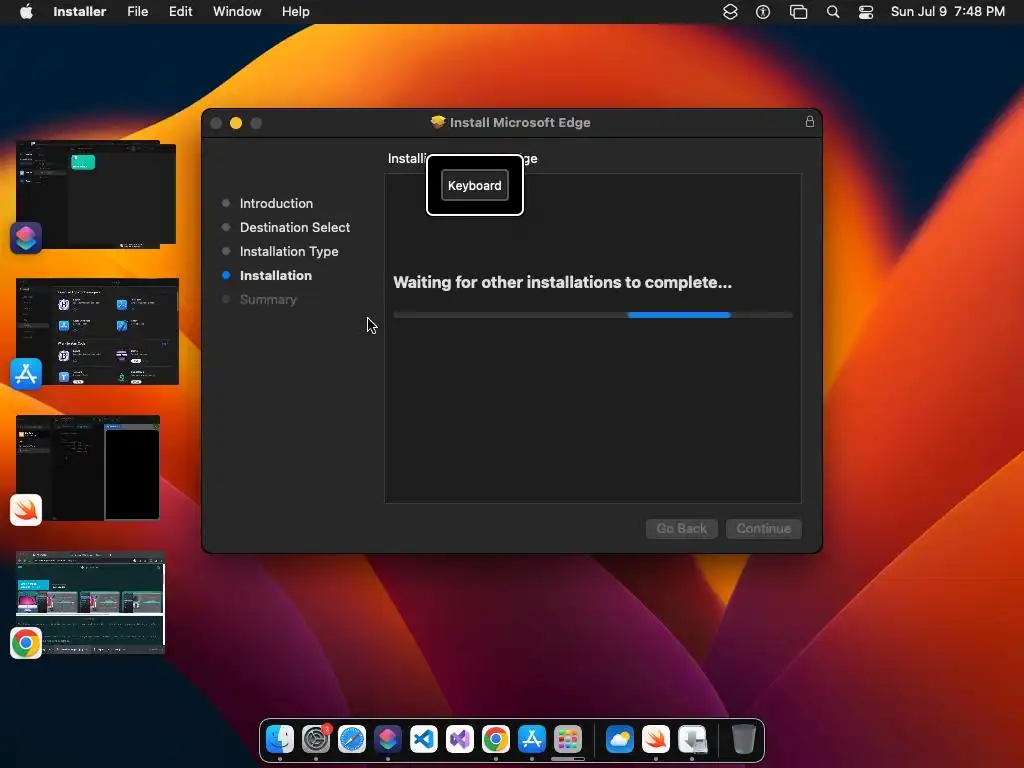Click the package icon beside Install Microsoft Edge

438,121
